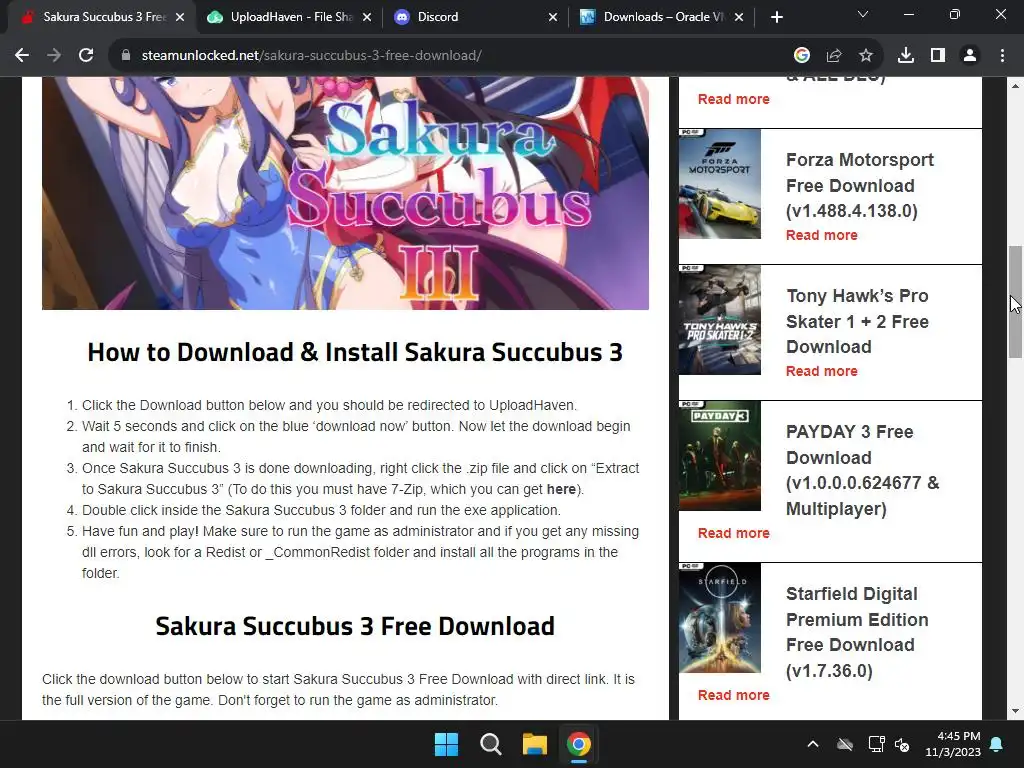Open the Google icon in address bar

pos(801,56)
